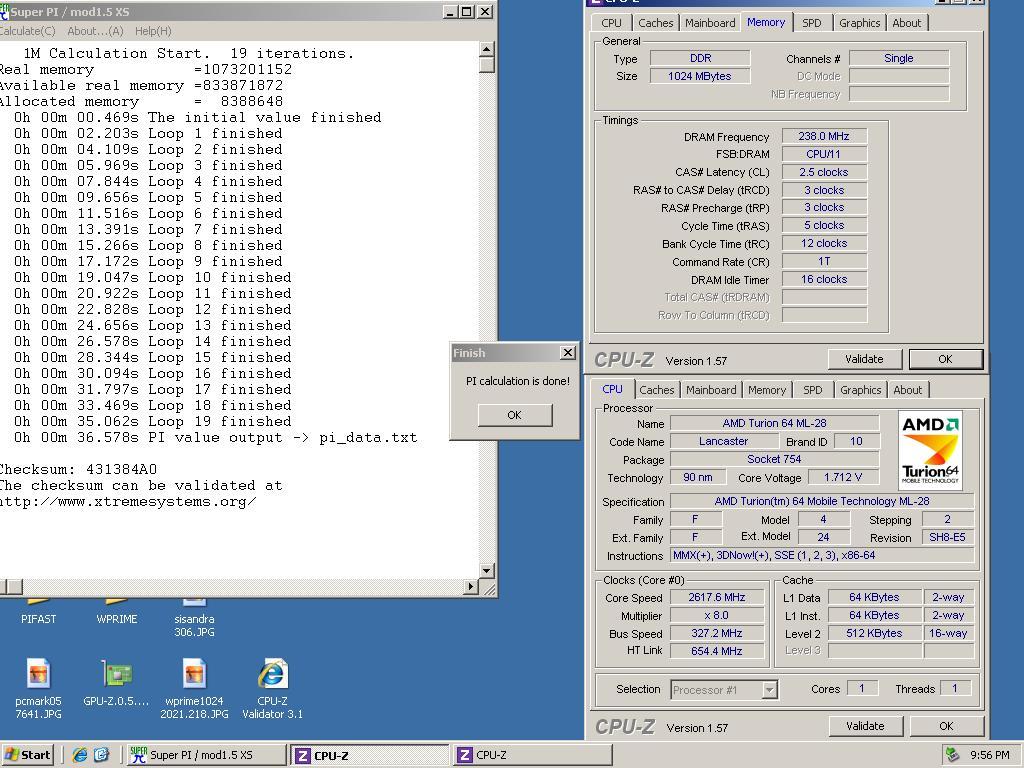Open the Help menu in Super PI
This screenshot has height=768, width=1024.
click(153, 31)
